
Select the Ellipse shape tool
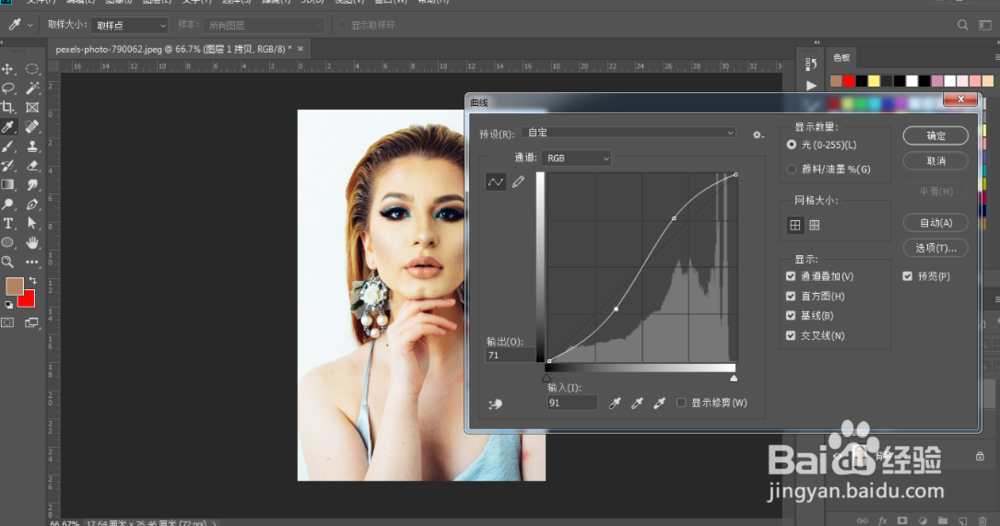[x=8, y=242]
